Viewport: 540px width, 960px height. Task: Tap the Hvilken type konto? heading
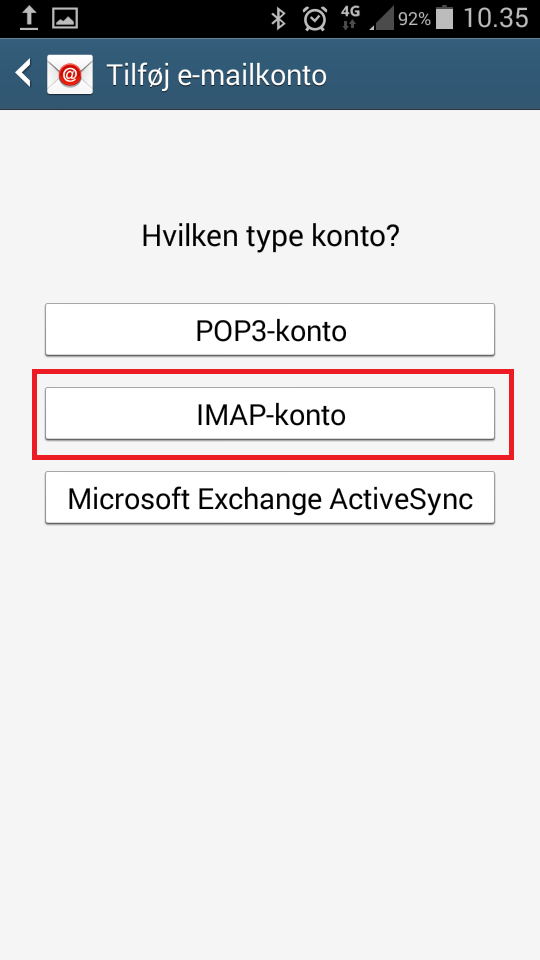pos(270,236)
